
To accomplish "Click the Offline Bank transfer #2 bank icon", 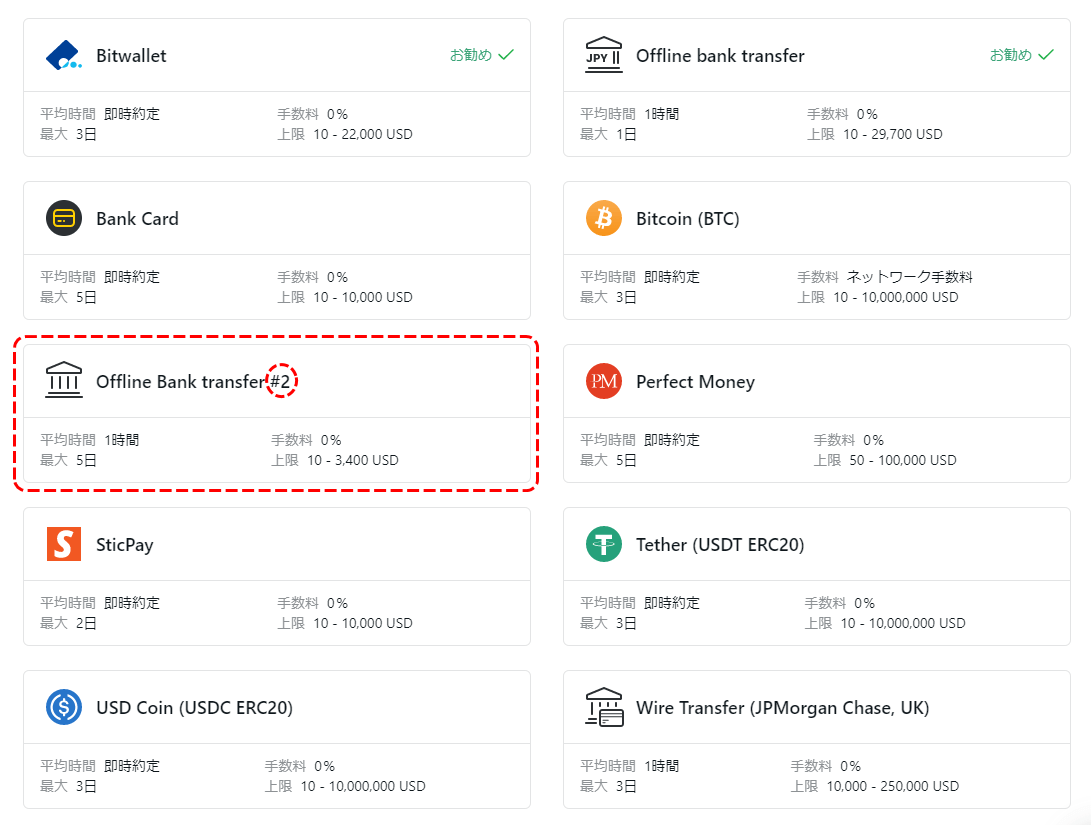I will [x=64, y=380].
